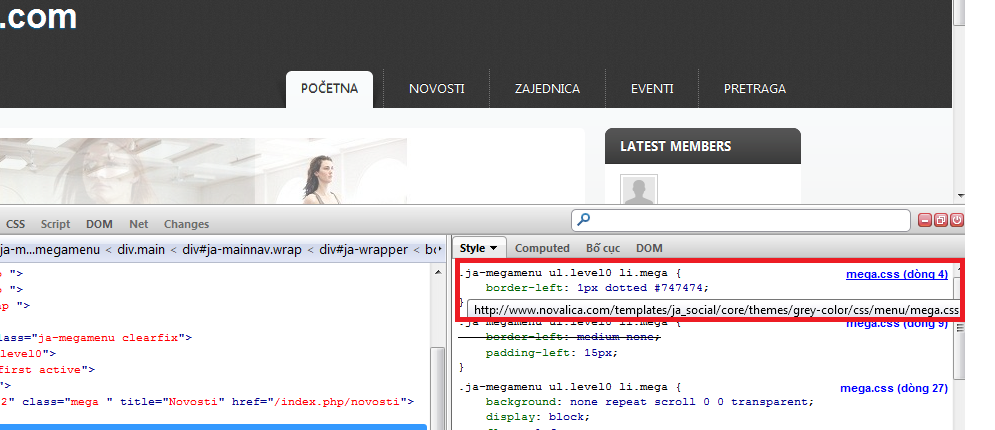Open the mega.css (dòng 4) source link
The image size is (995, 430).
point(897,275)
